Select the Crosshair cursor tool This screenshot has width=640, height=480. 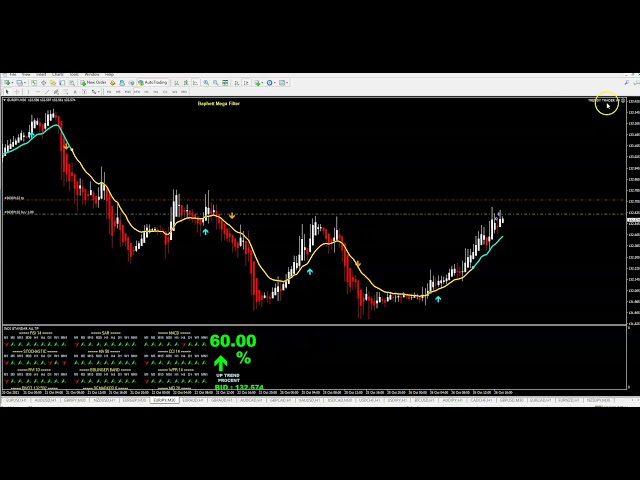point(18,92)
